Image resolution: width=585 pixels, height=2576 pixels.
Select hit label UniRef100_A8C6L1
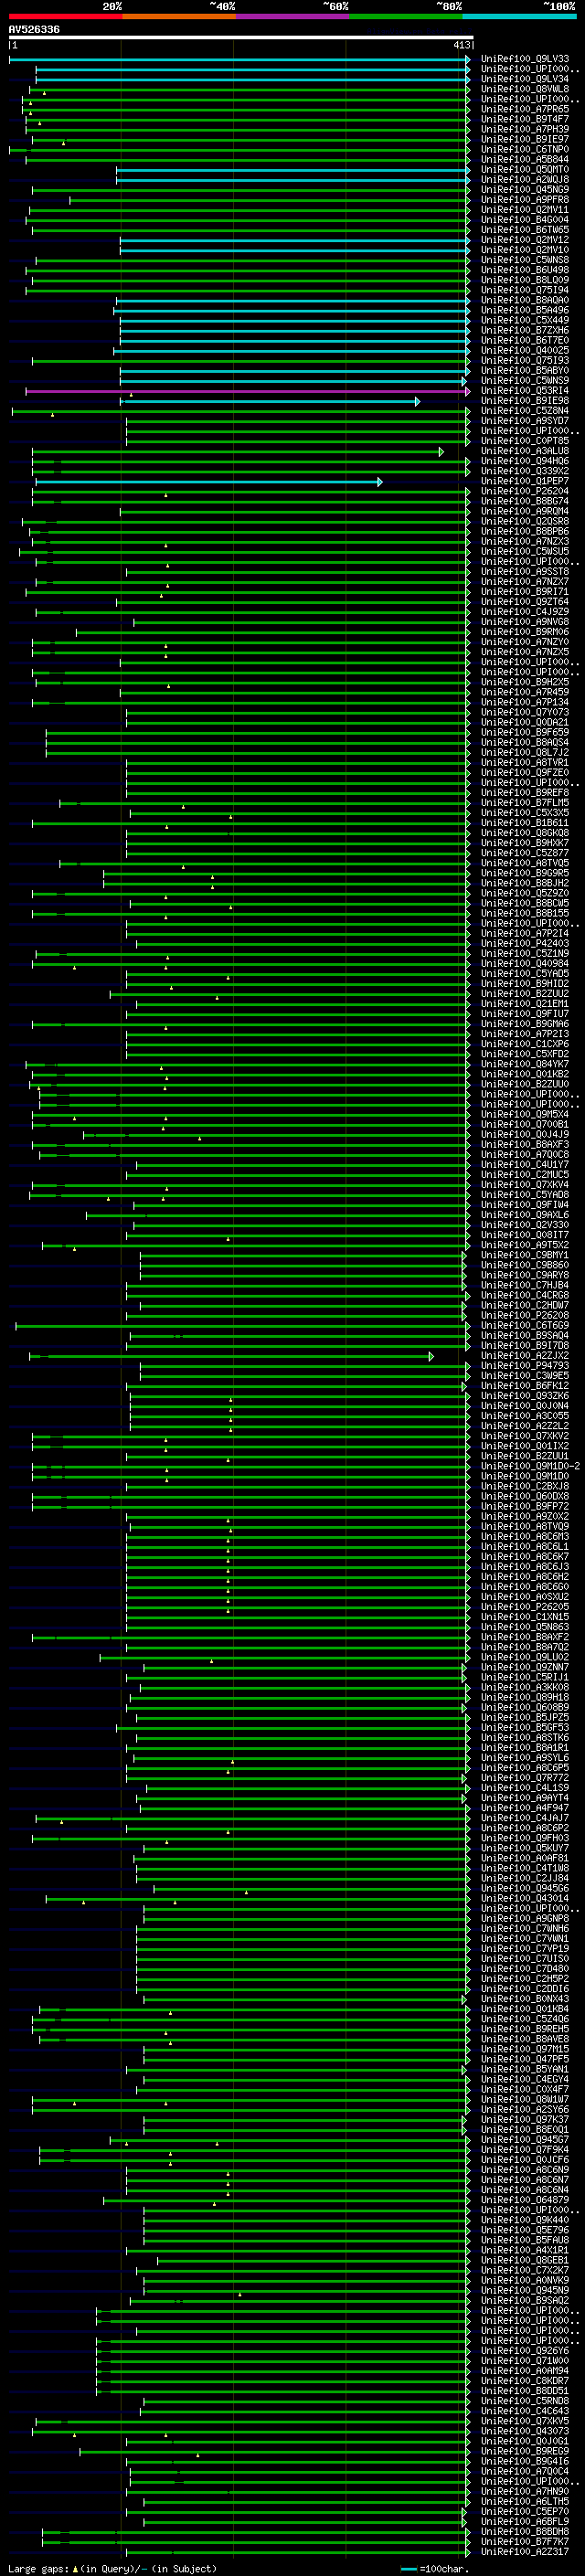click(x=525, y=1547)
